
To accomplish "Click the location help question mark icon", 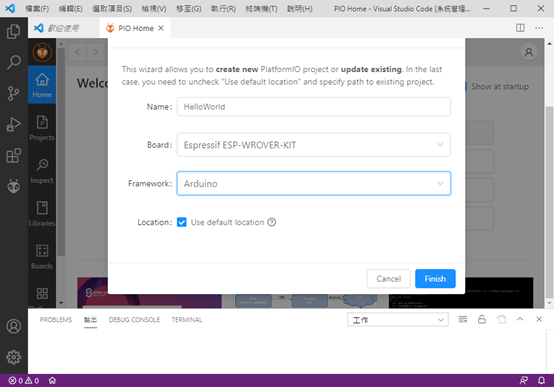I will pos(271,222).
